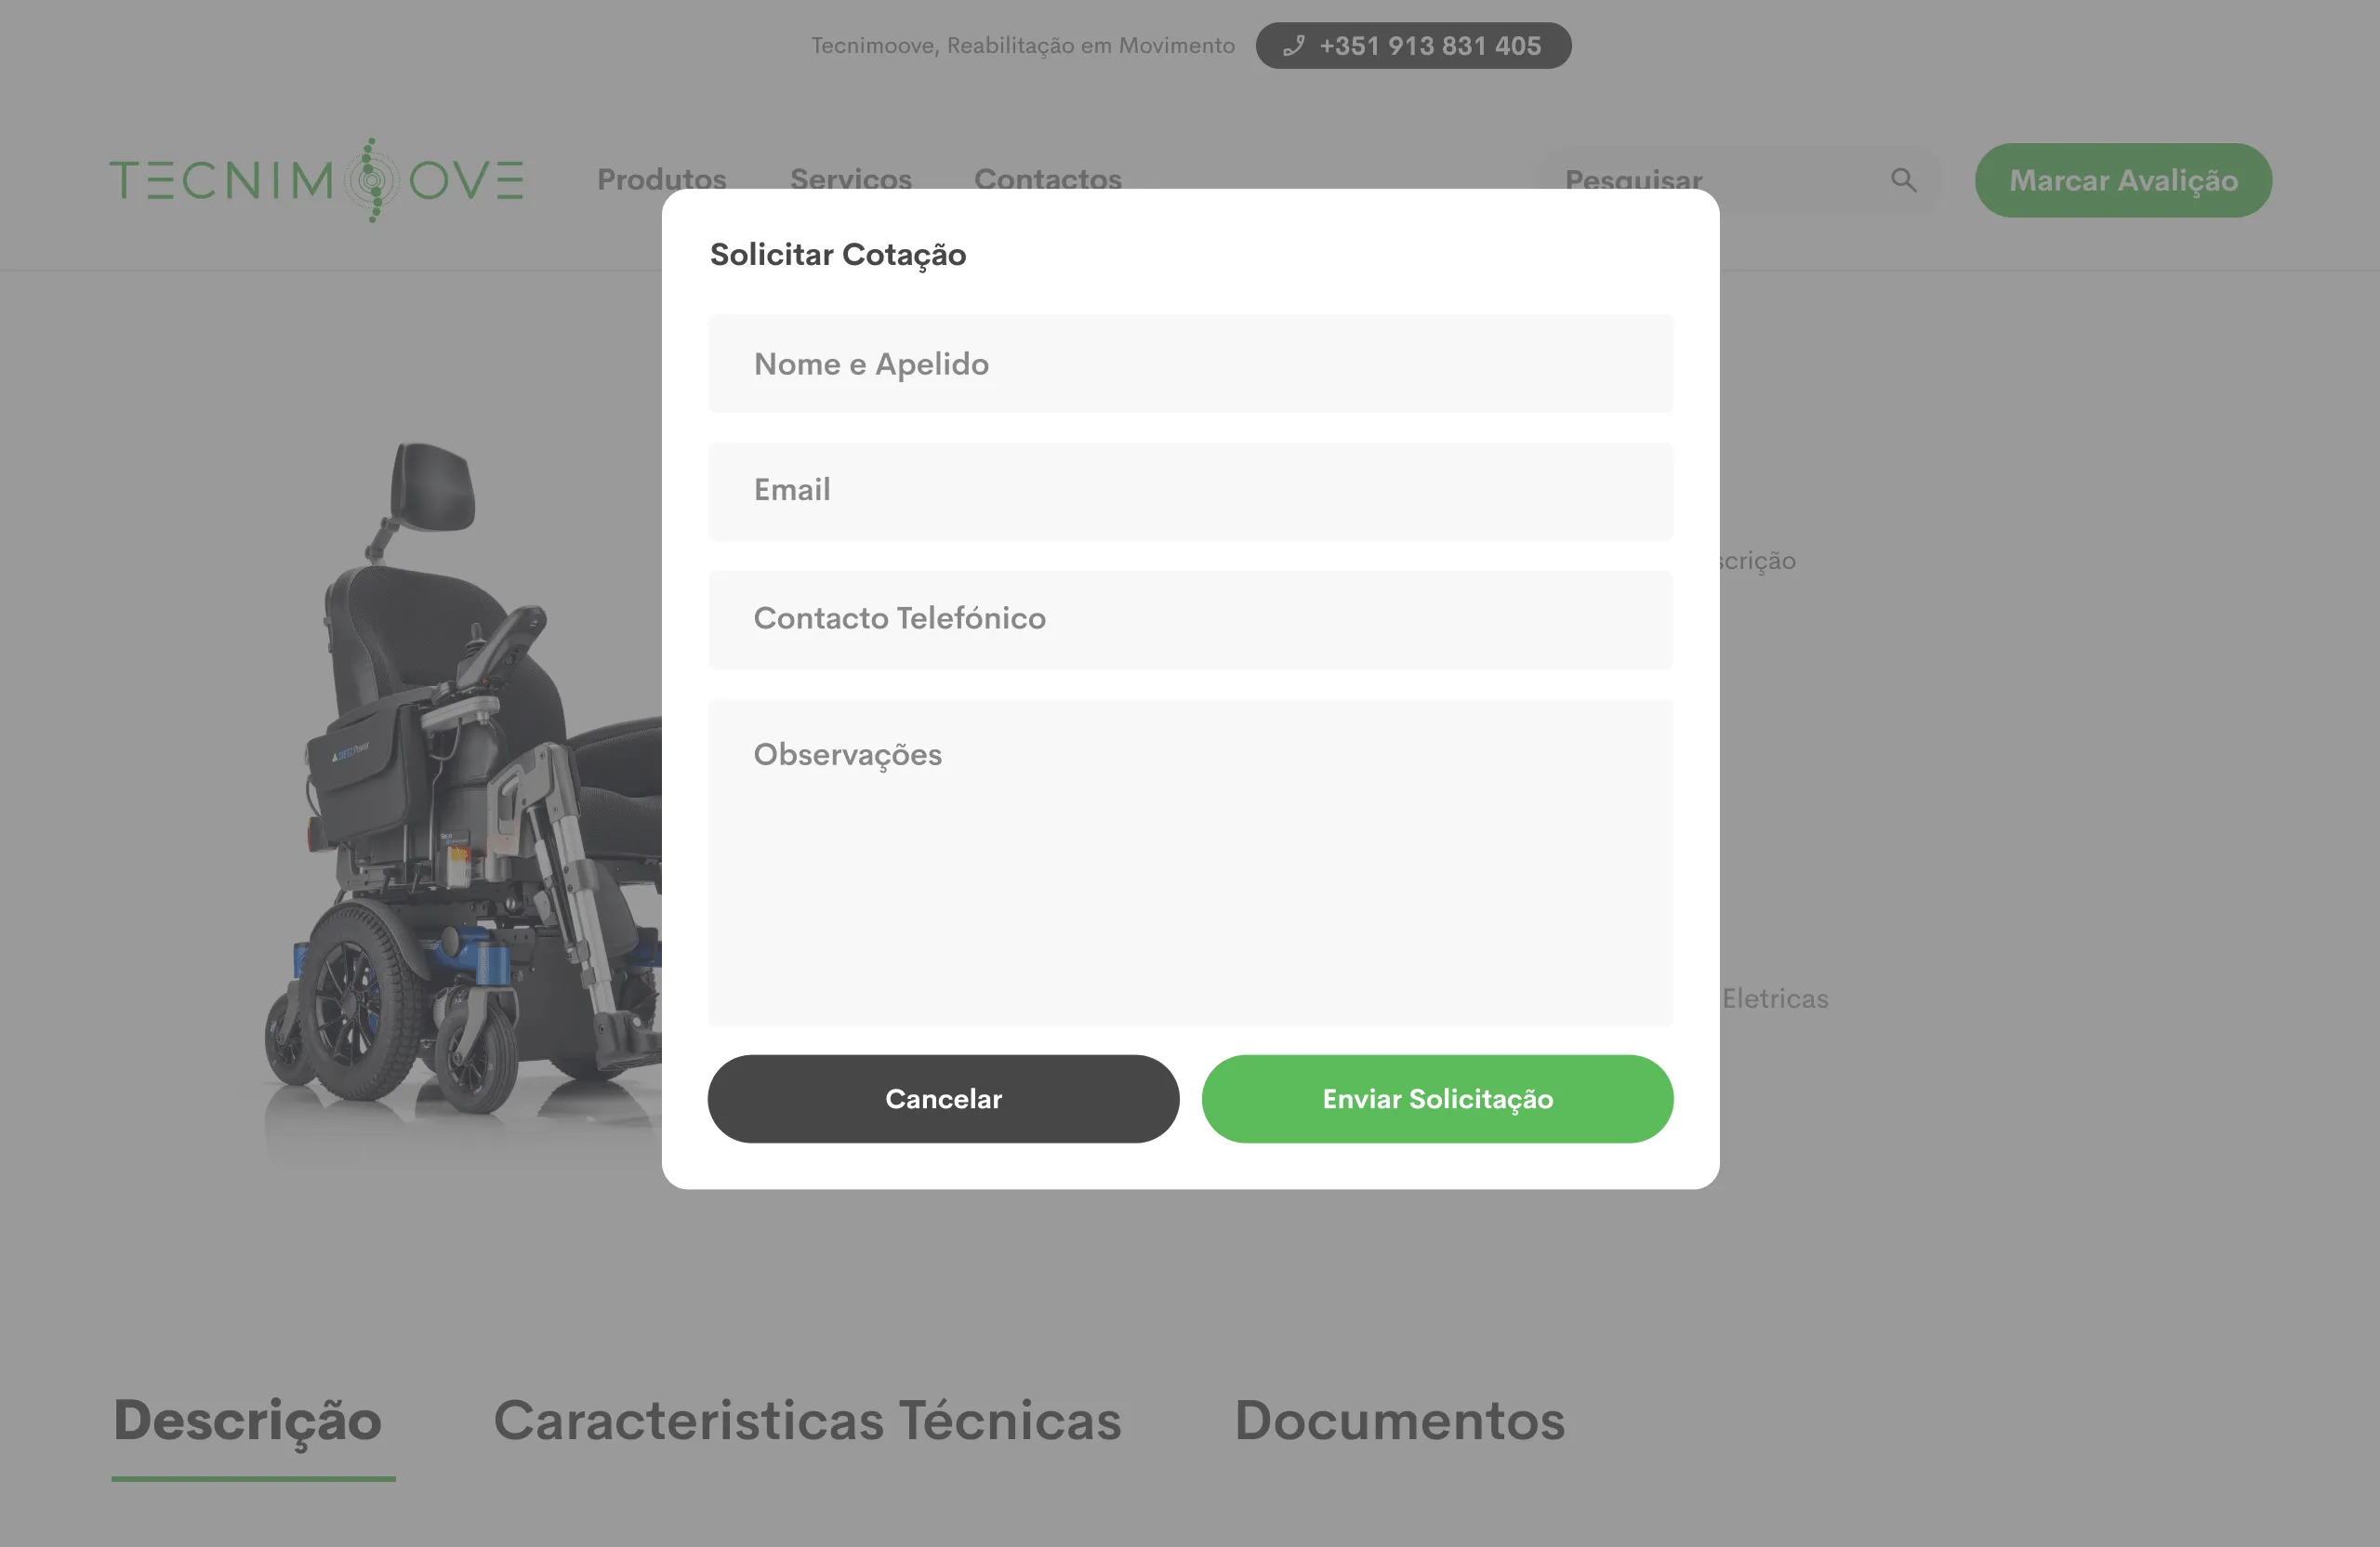
Task: Click the search magnifier icon
Action: click(x=1903, y=180)
